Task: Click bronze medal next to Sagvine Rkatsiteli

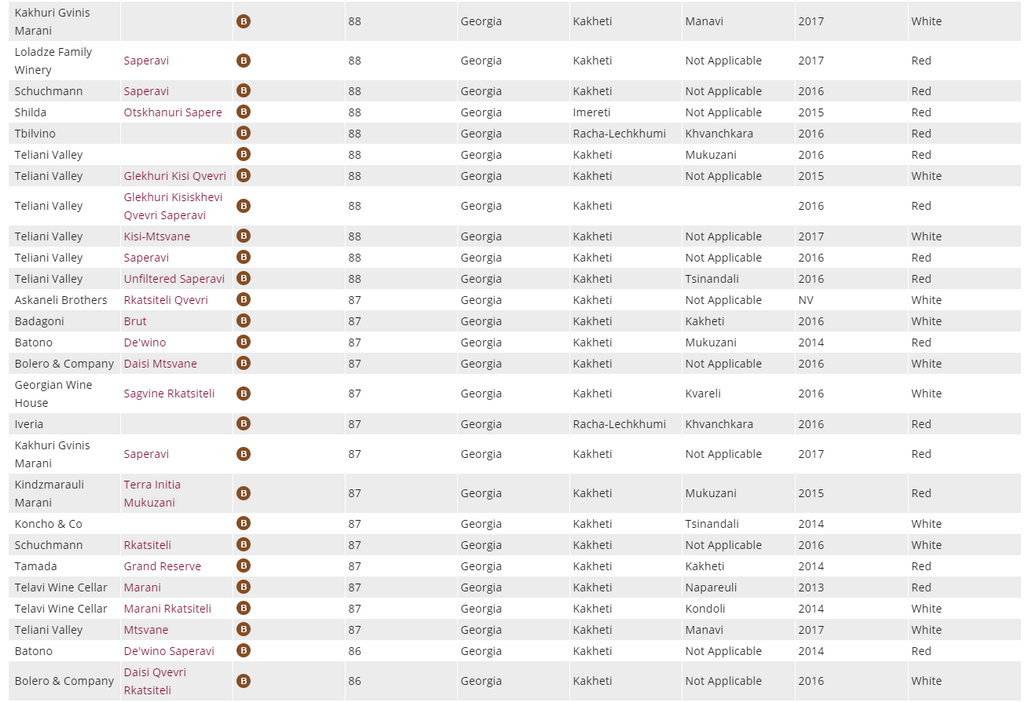Action: [x=243, y=394]
